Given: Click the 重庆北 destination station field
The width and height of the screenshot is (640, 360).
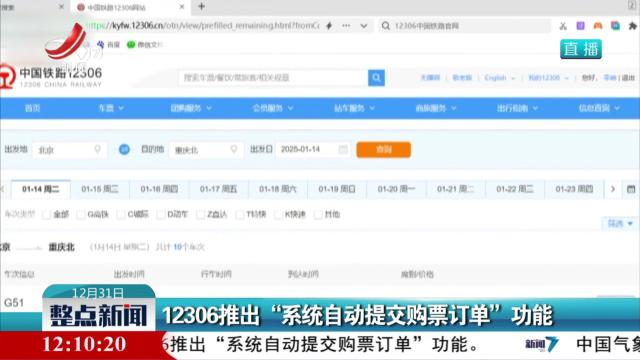Looking at the screenshot, I should (206, 150).
